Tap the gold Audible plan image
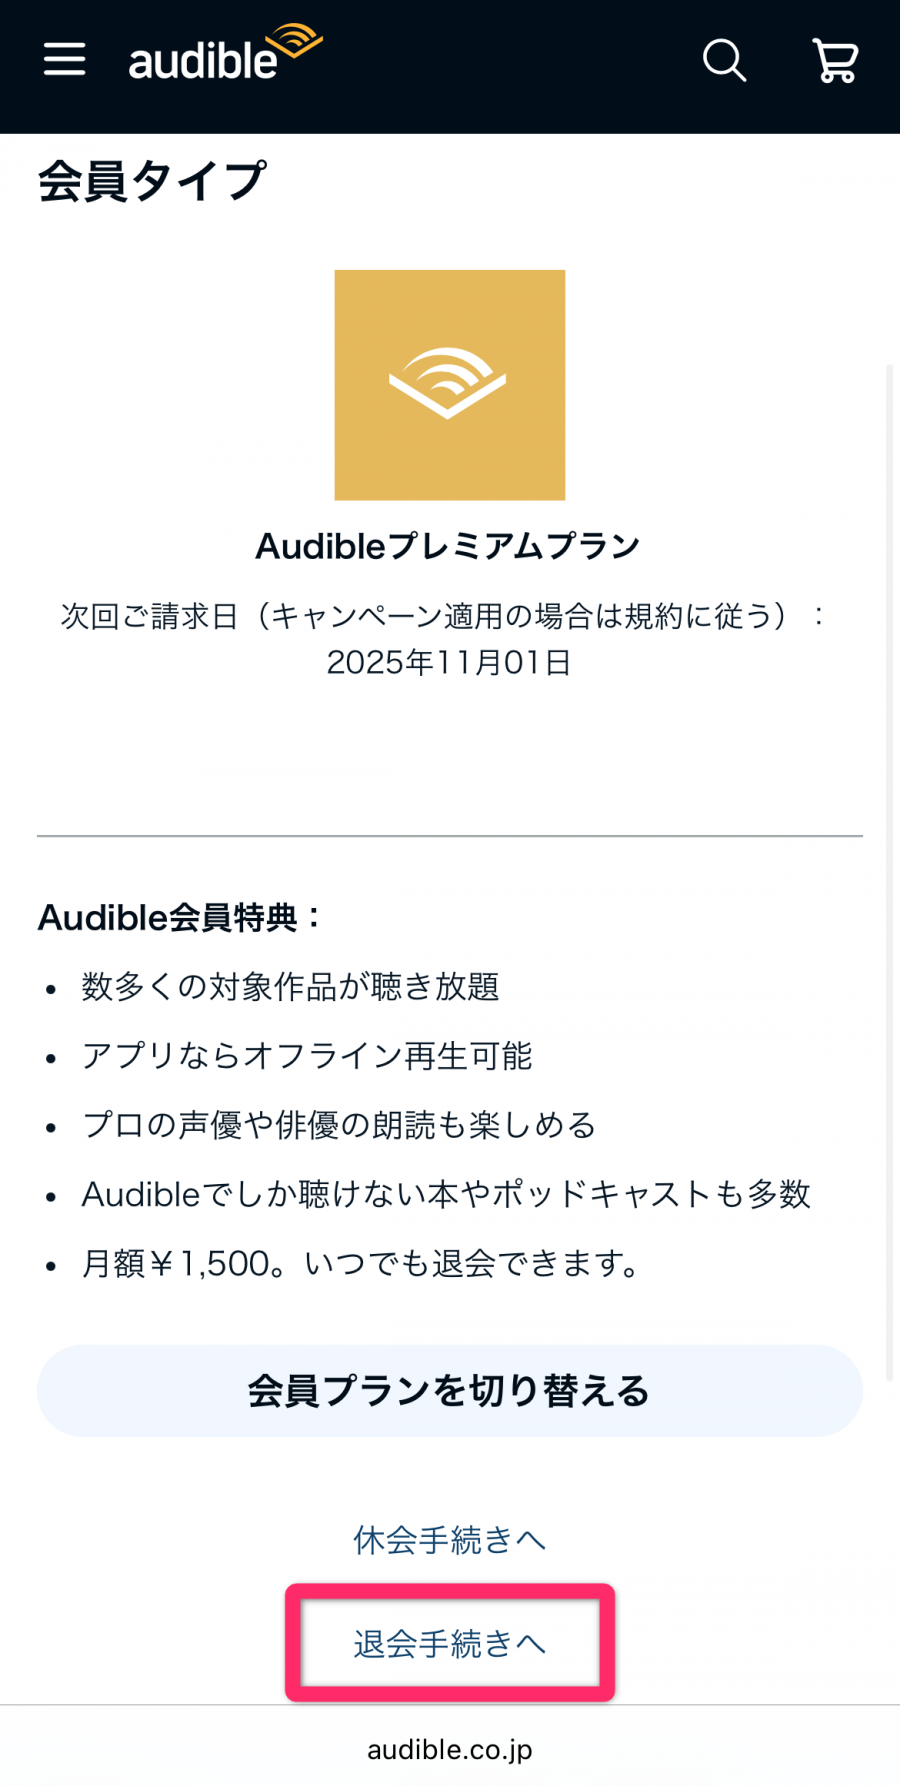This screenshot has width=900, height=1786. click(449, 385)
